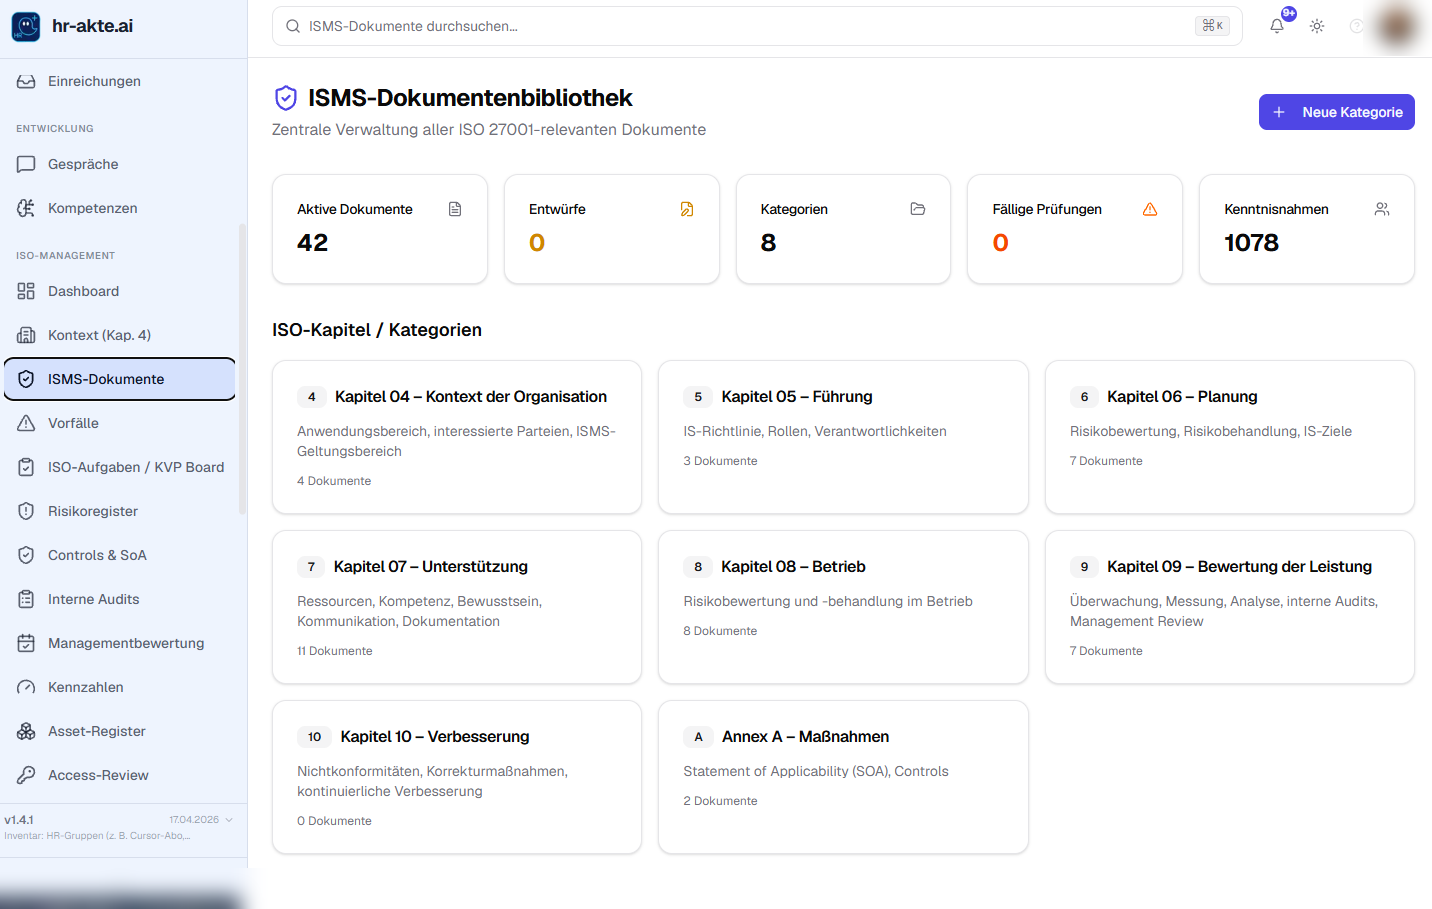
Task: Click the ⌘K shortcut badge
Action: [x=1212, y=26]
